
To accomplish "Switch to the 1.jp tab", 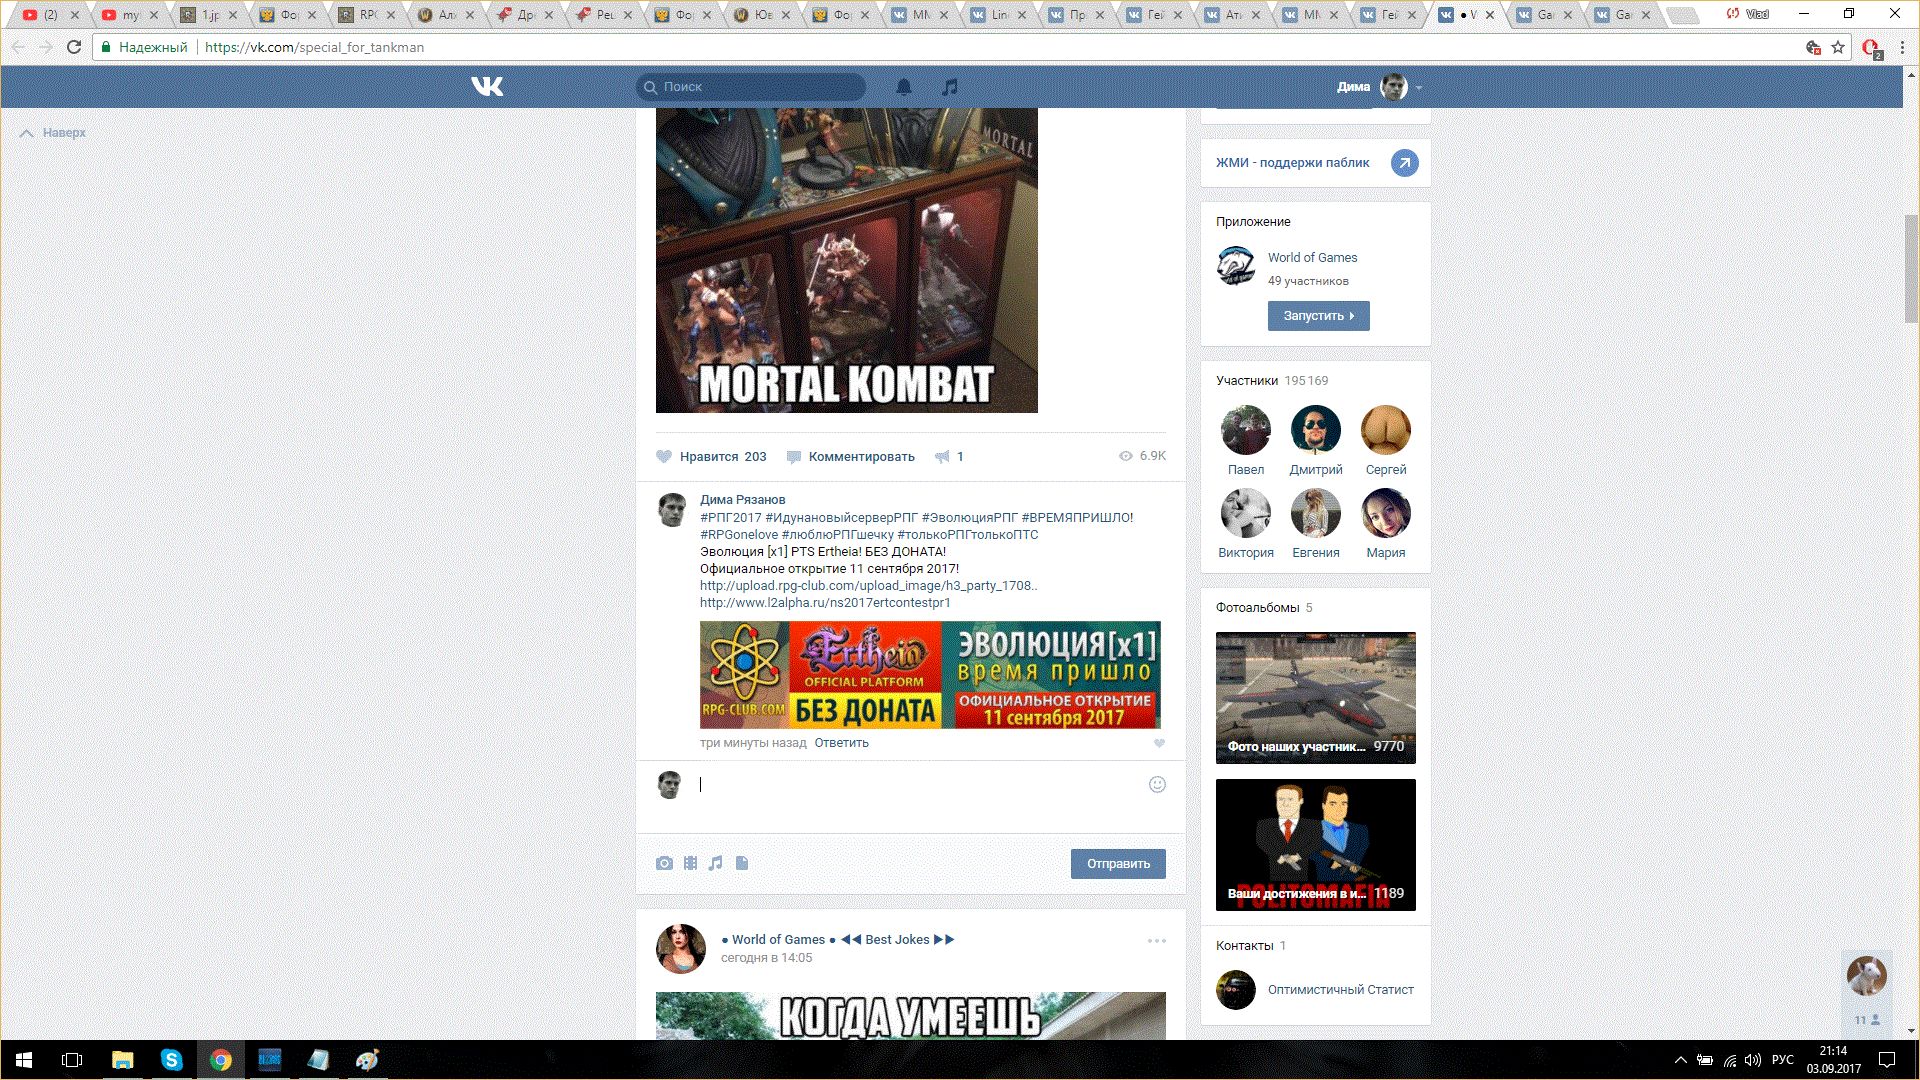I will [209, 15].
